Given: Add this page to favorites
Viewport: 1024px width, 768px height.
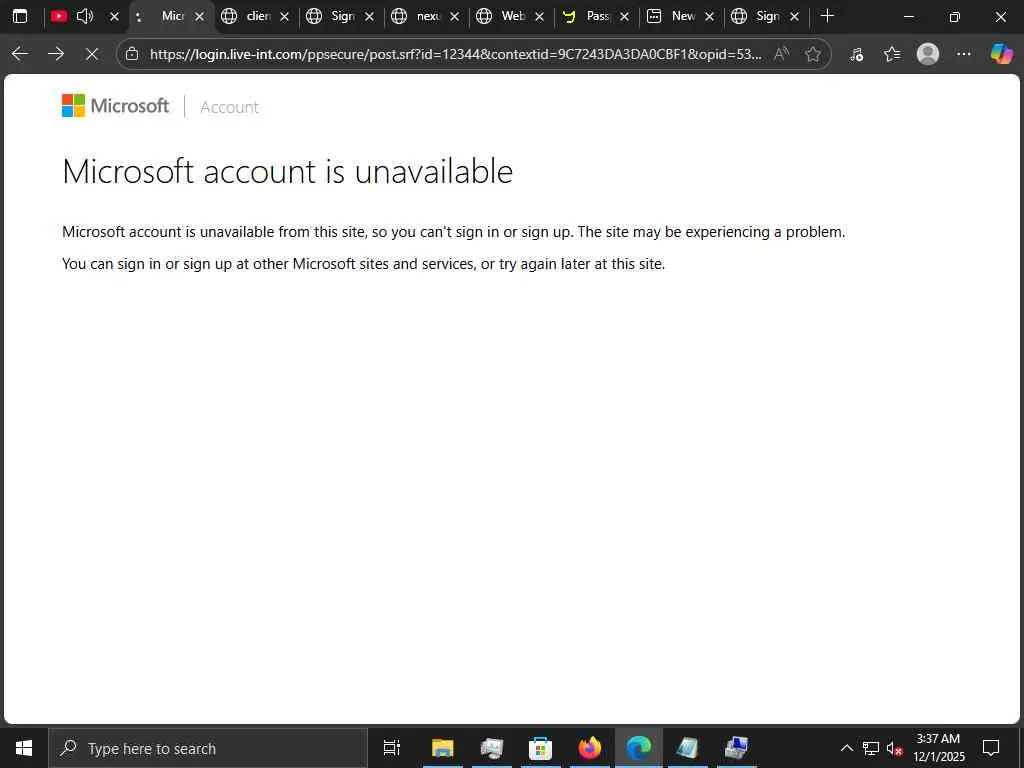Looking at the screenshot, I should click(812, 54).
